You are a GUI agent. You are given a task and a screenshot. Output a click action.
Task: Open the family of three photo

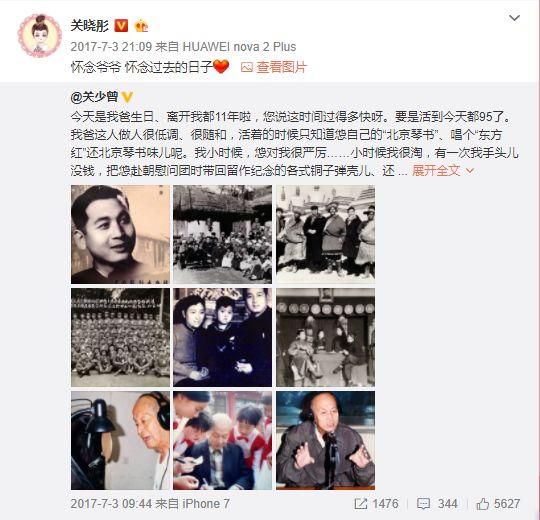point(222,337)
